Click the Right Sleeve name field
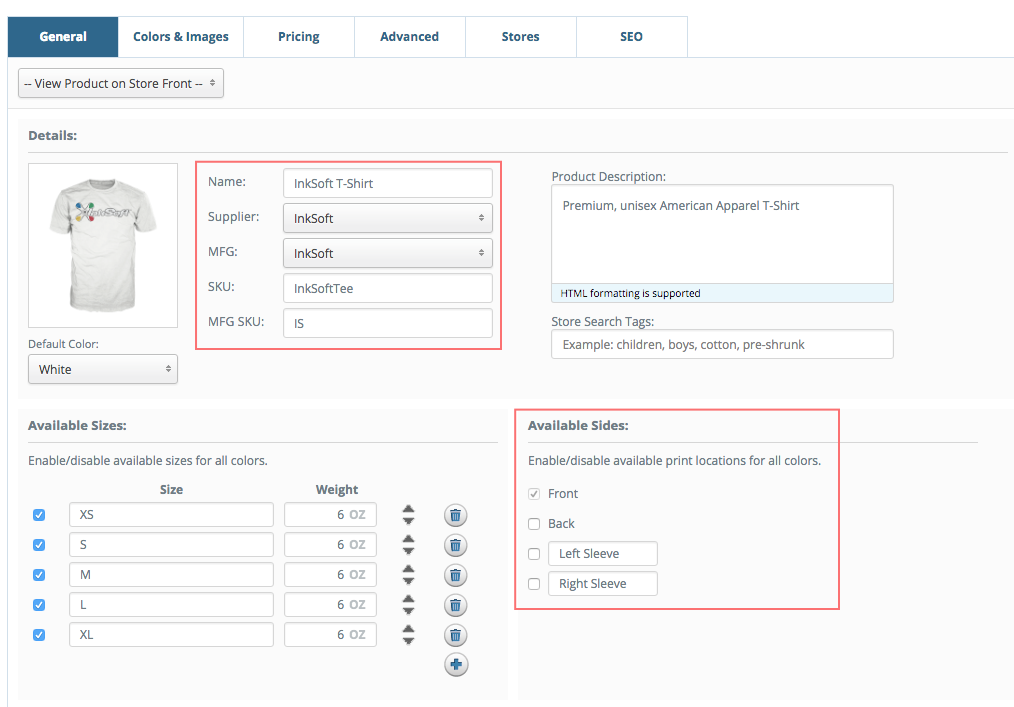The width and height of the screenshot is (1014, 707). [x=603, y=583]
